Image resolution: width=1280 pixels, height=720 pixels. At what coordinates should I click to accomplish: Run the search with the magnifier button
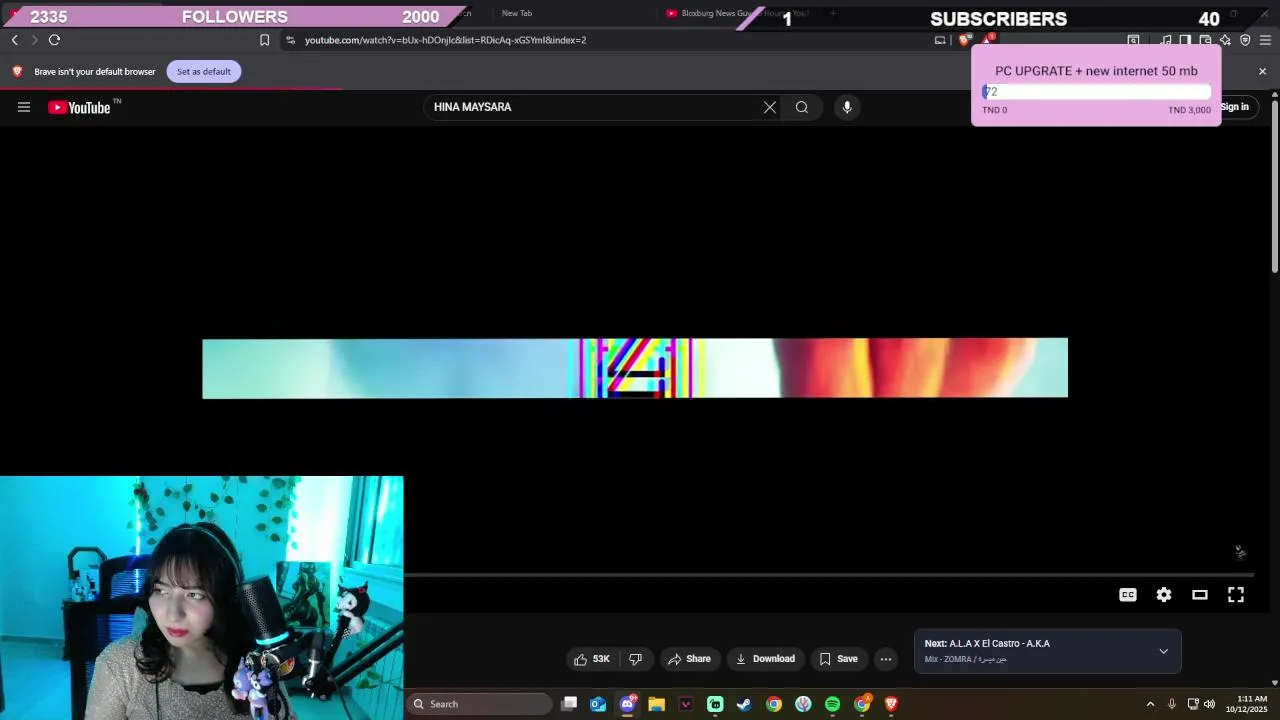pyautogui.click(x=802, y=107)
